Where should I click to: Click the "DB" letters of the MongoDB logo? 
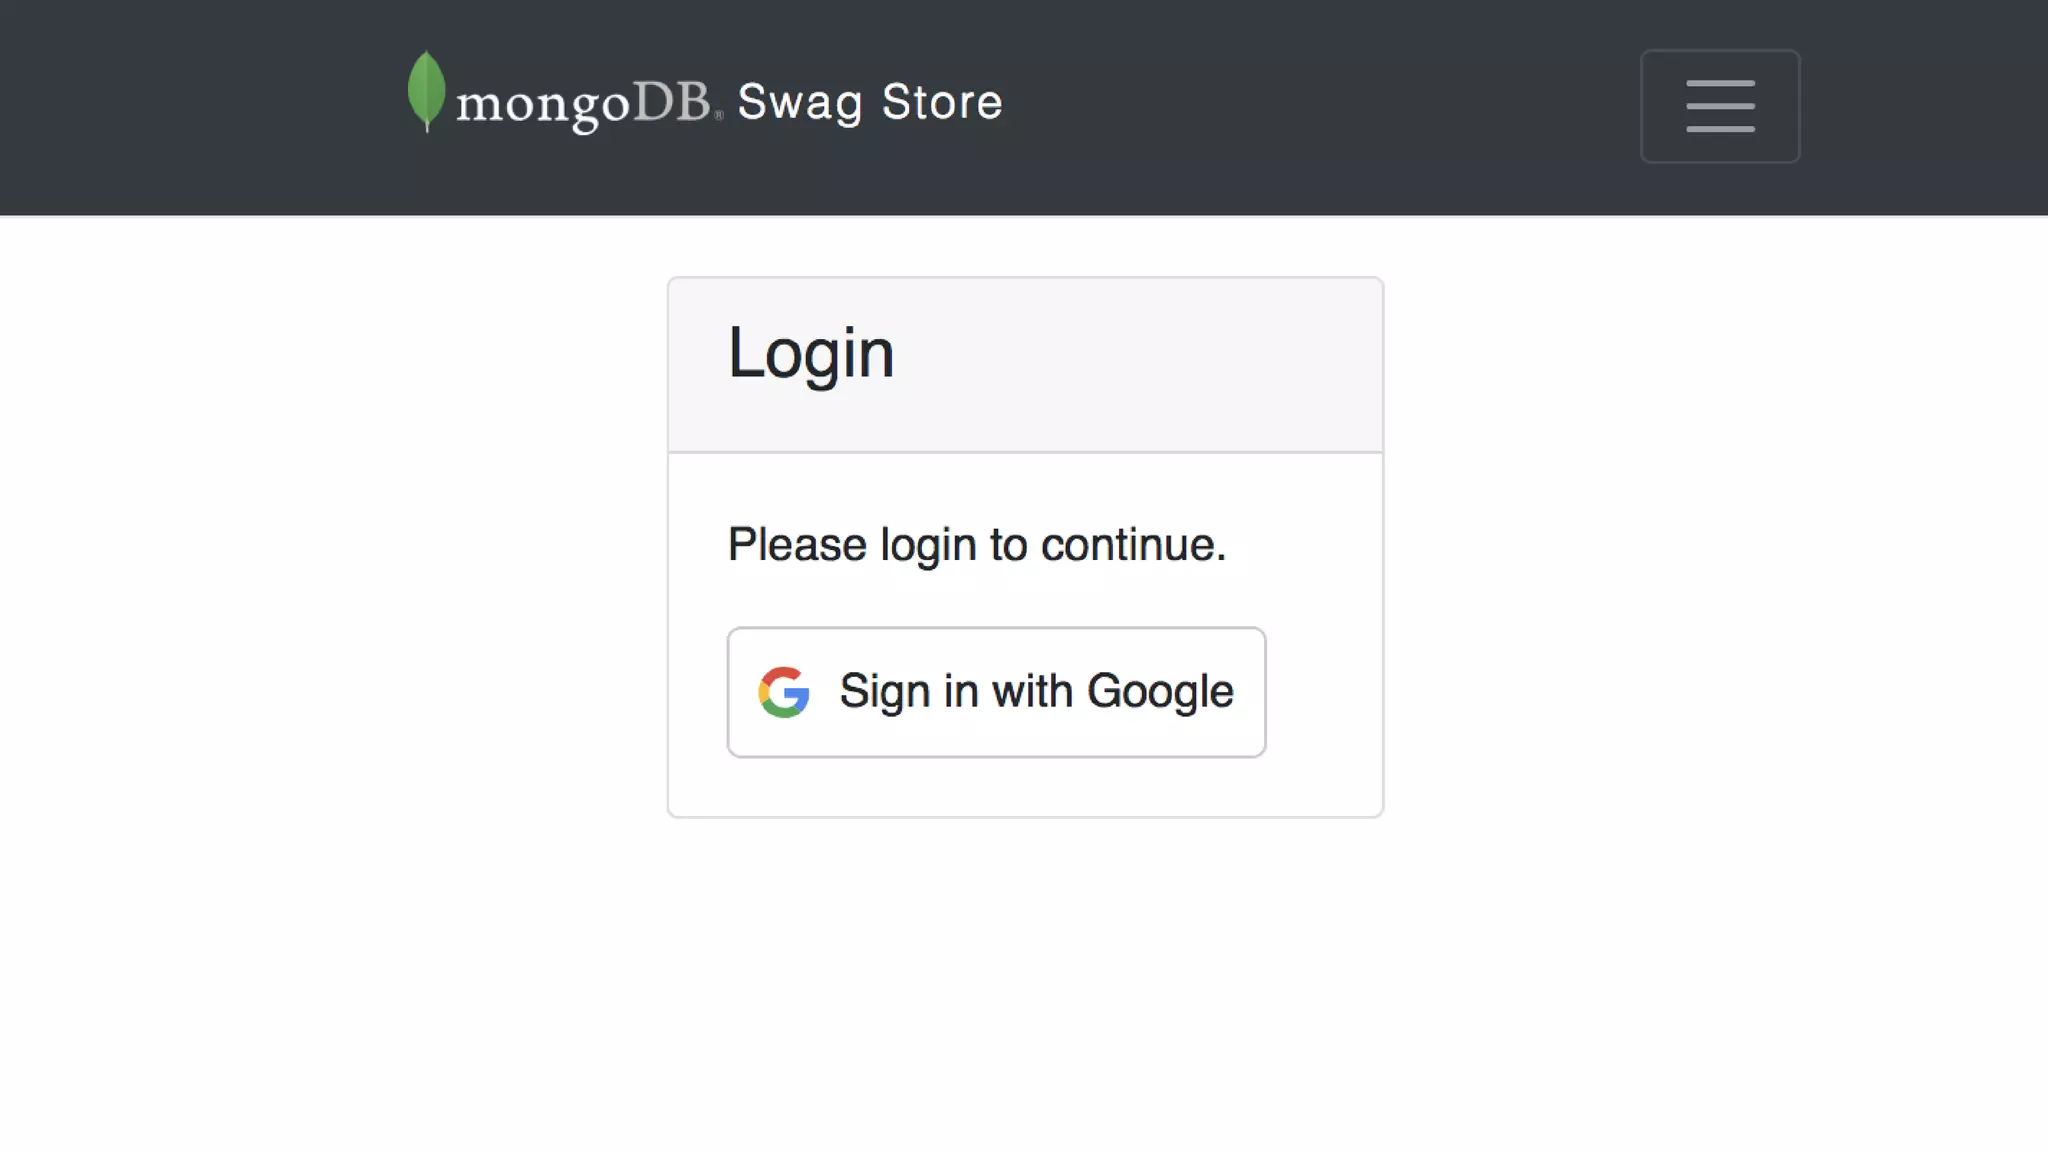(672, 101)
